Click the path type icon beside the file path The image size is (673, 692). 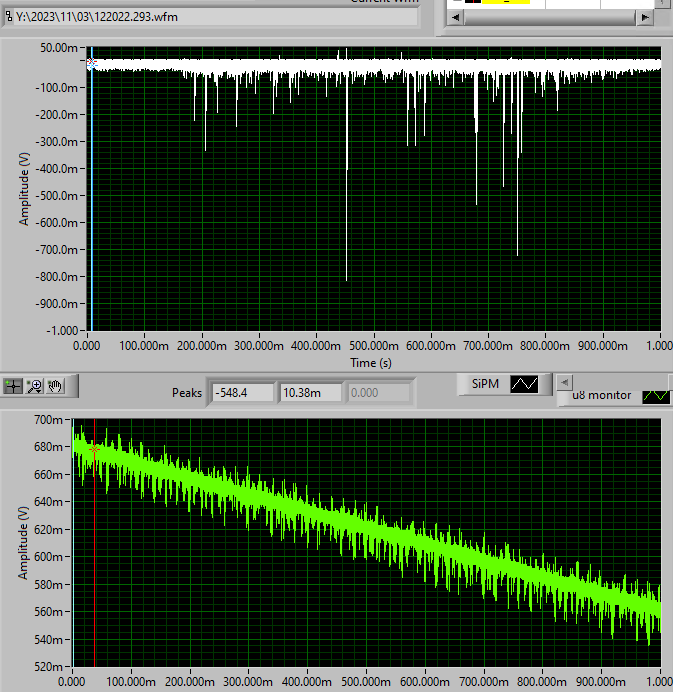[x=9, y=17]
